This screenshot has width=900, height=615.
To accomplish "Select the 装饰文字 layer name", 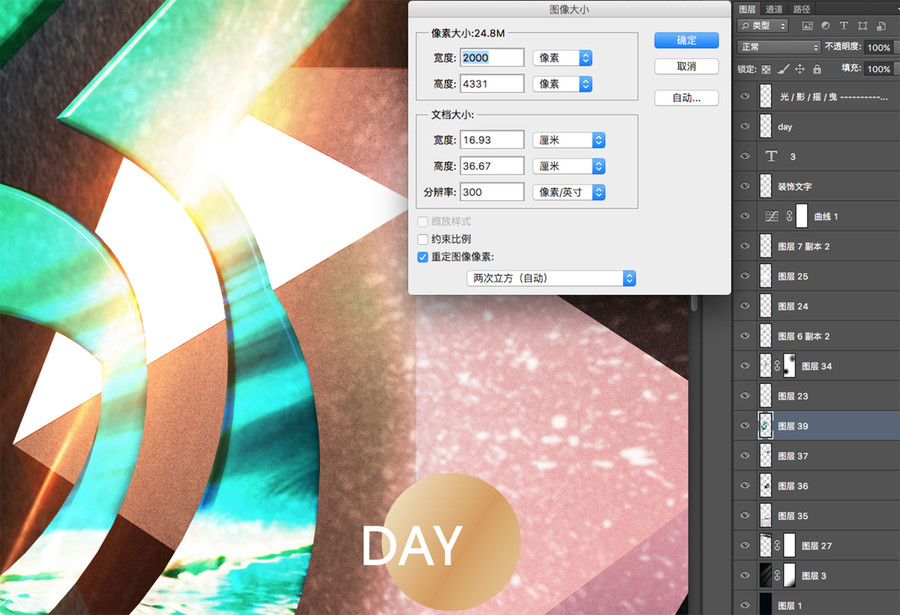I will click(x=794, y=187).
